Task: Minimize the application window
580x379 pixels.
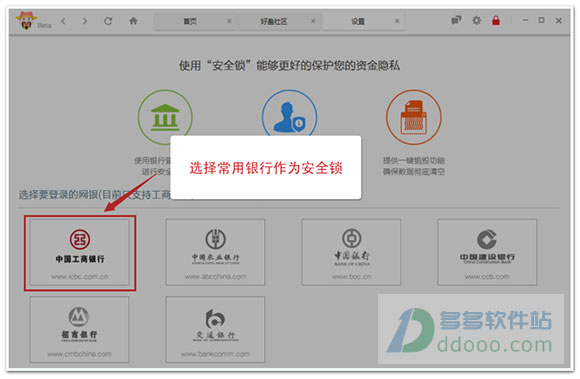Action: [x=525, y=20]
